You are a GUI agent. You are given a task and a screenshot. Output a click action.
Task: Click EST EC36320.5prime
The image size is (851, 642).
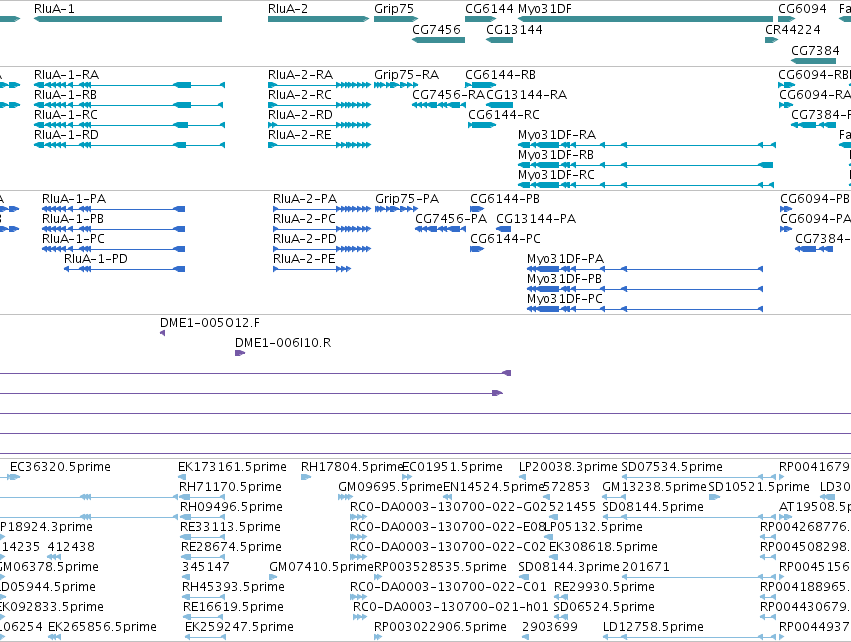[15, 477]
